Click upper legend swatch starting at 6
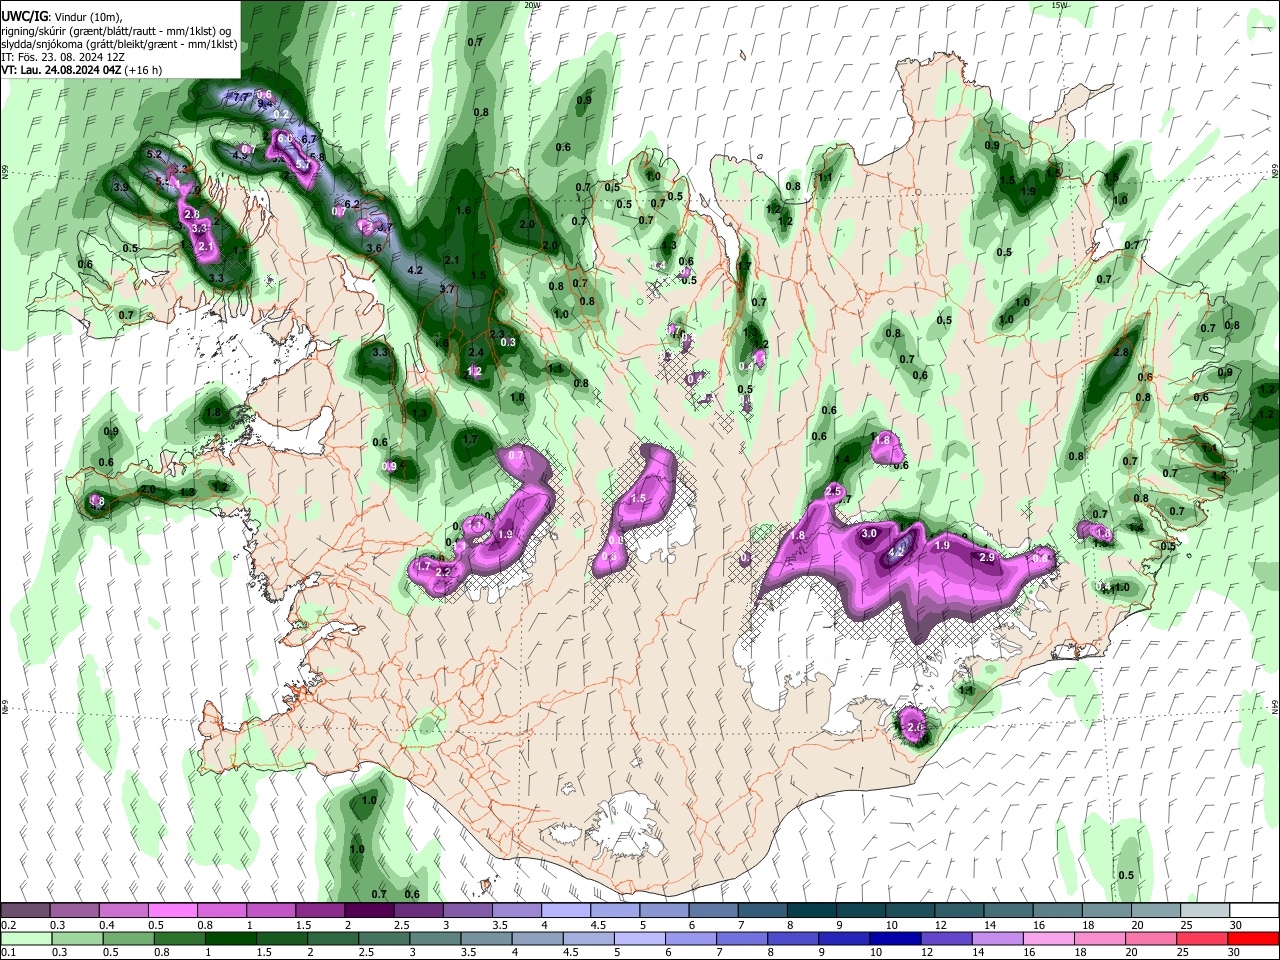Screen dimensions: 1280x960 pos(711,911)
